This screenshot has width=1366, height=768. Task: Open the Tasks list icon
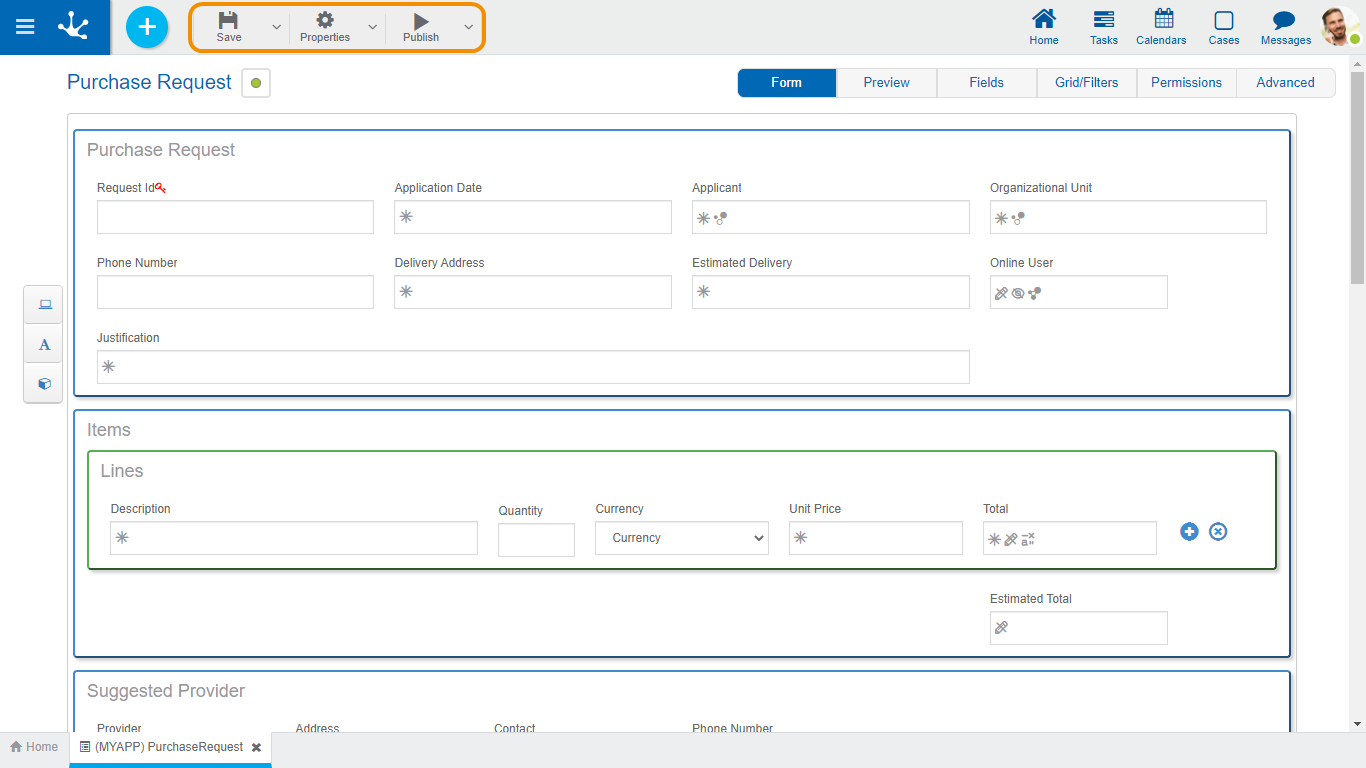[x=1104, y=27]
